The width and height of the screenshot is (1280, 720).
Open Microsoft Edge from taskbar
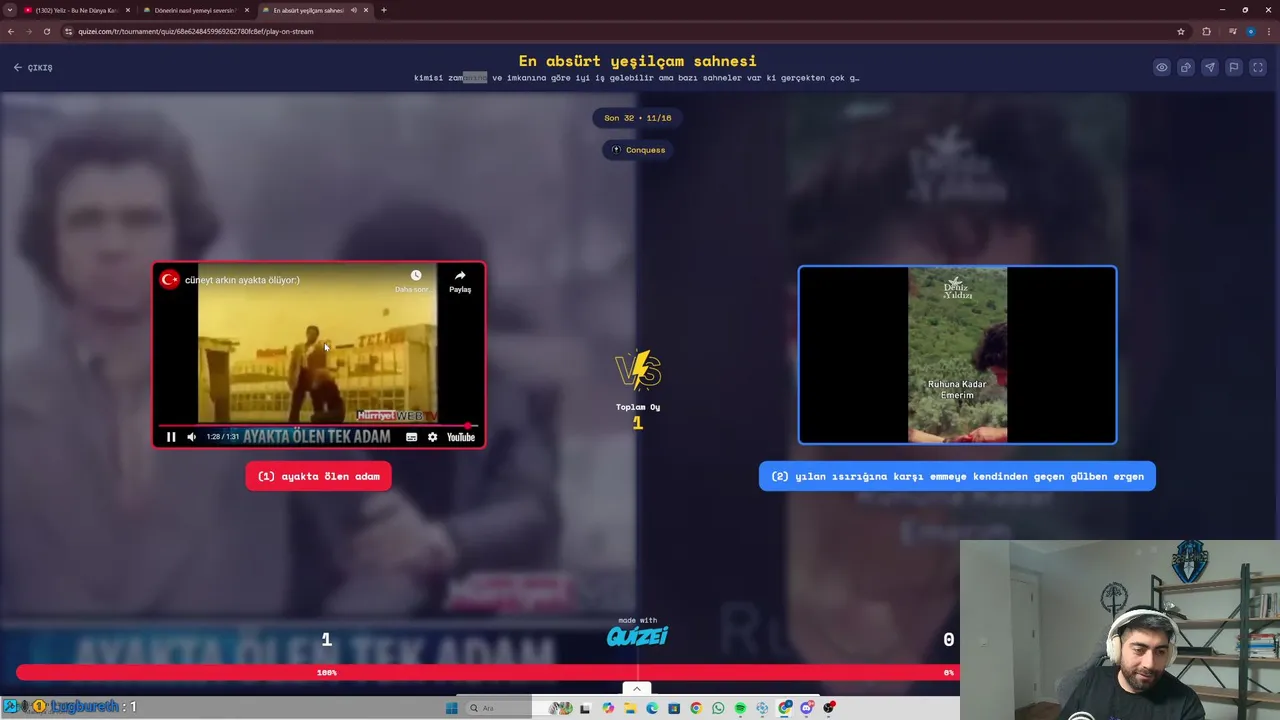652,708
